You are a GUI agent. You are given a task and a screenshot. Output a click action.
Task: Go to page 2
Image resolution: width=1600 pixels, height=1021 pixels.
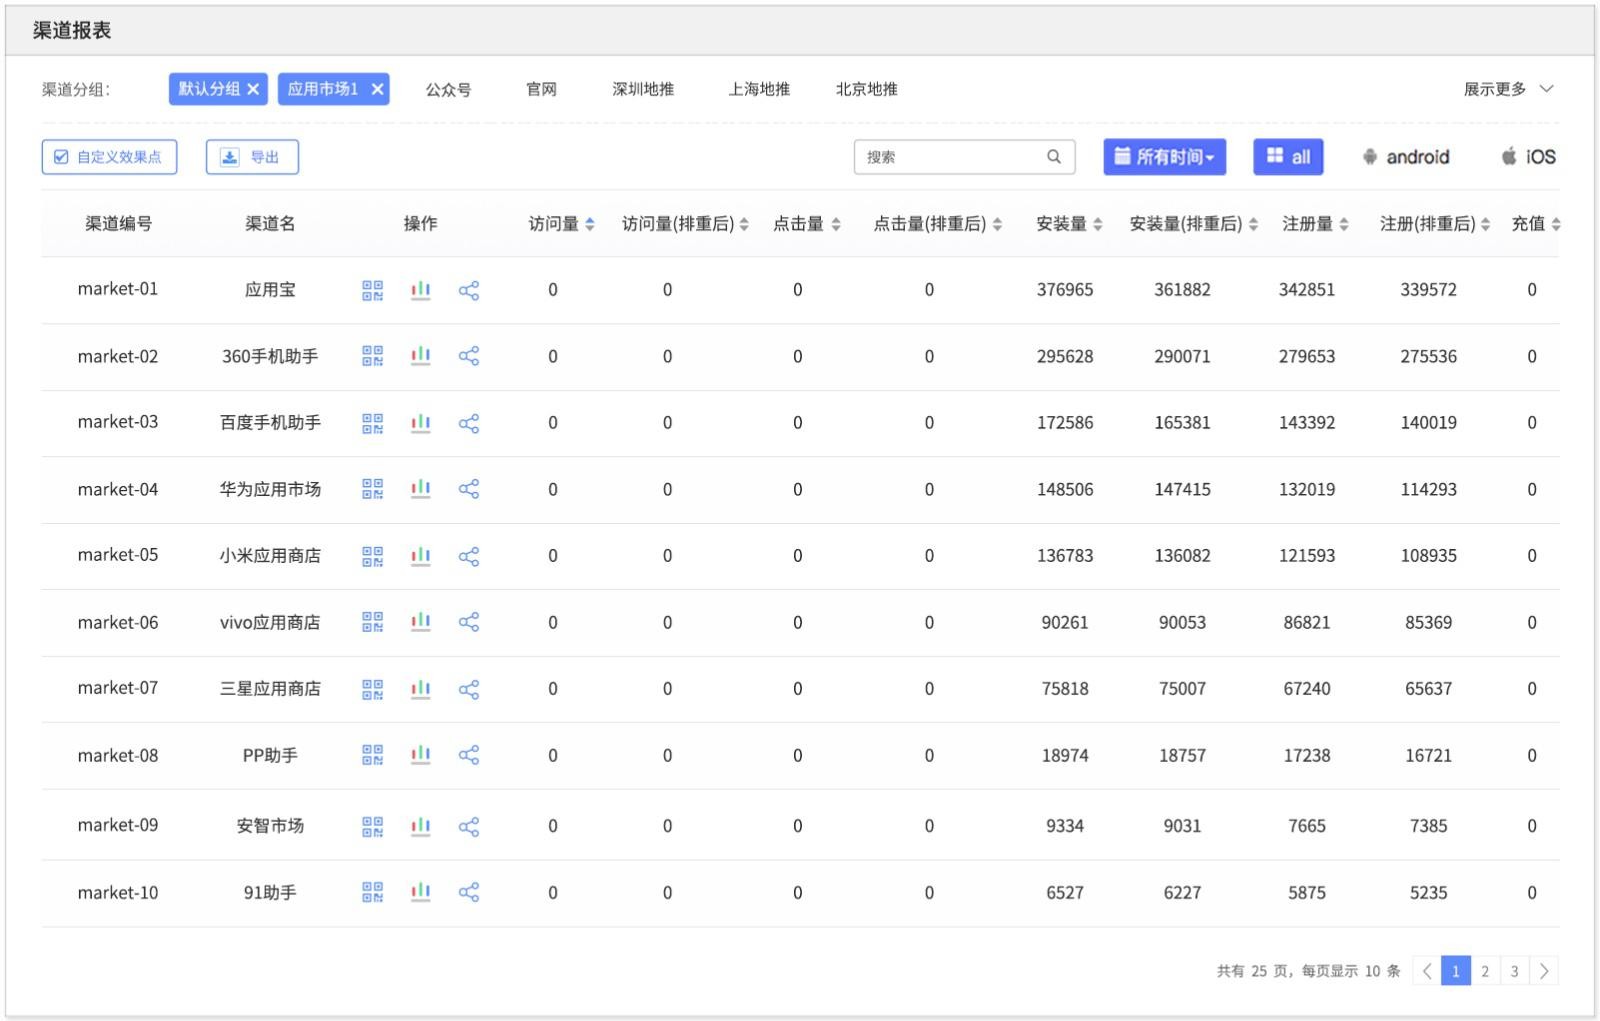pyautogui.click(x=1485, y=971)
